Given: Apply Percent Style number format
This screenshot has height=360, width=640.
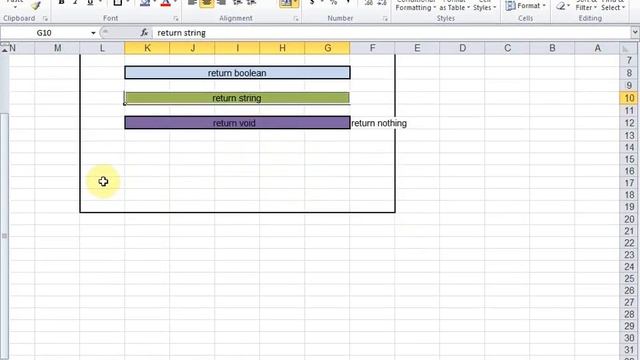Looking at the screenshot, I should 333,3.
